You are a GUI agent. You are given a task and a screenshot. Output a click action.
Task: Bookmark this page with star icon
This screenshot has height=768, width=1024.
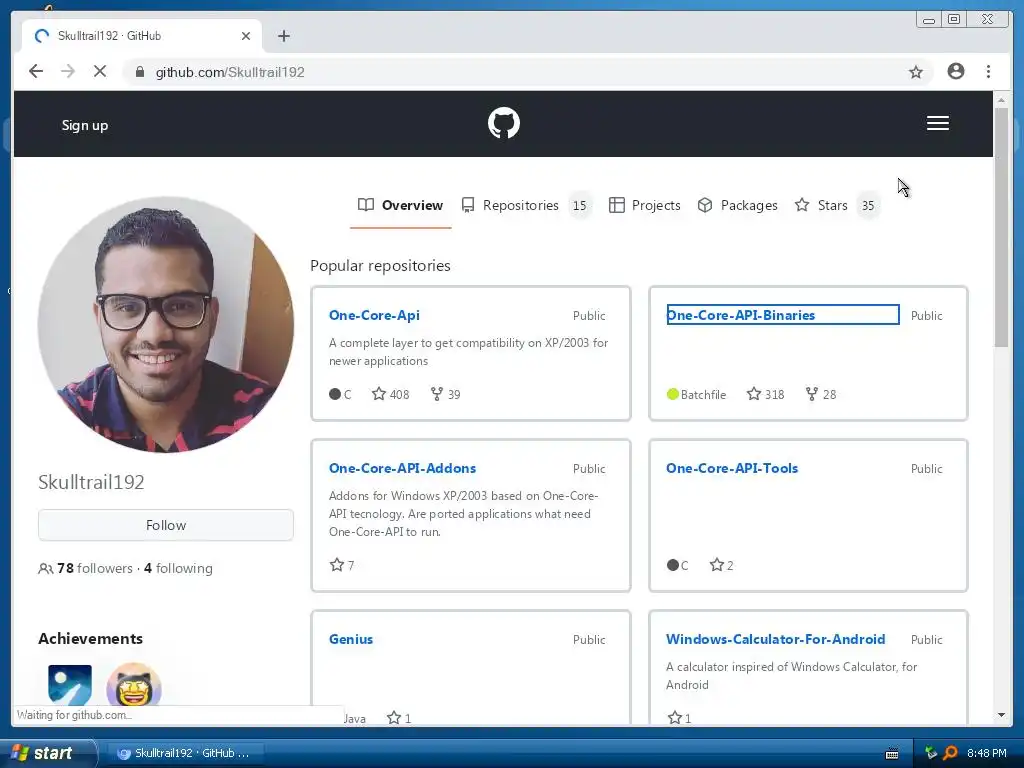point(916,72)
